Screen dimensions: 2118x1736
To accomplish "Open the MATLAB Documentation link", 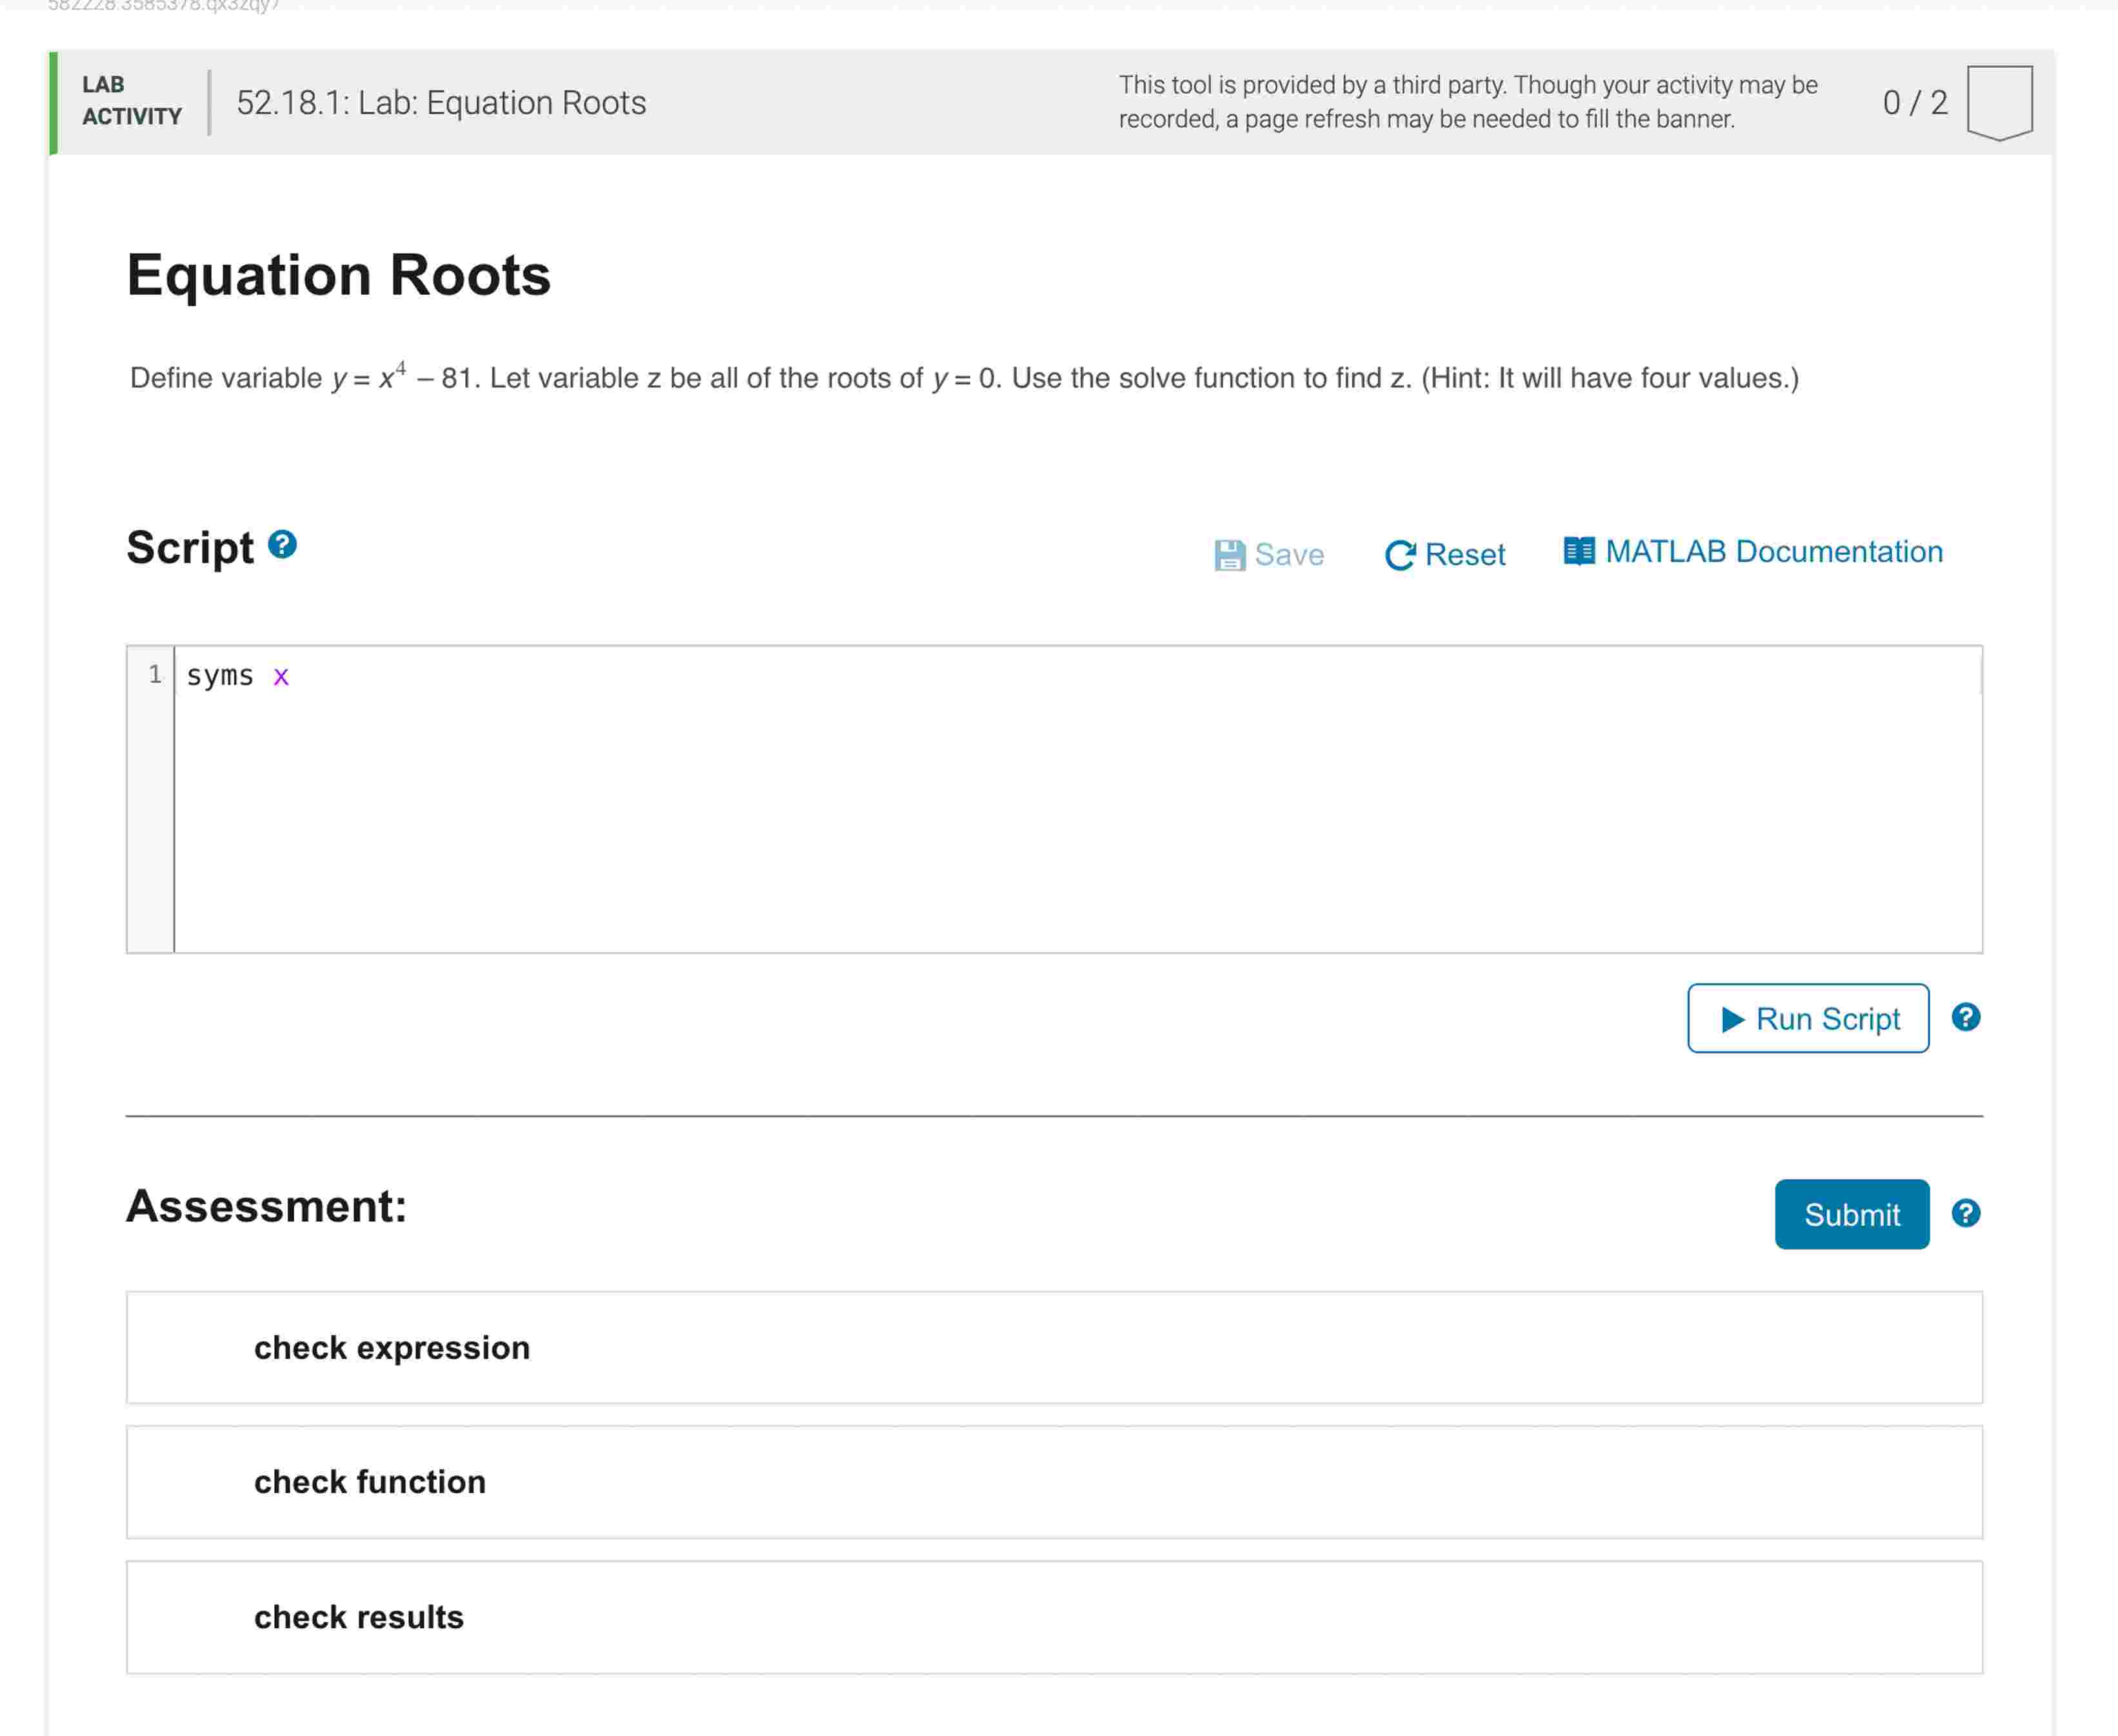I will [x=1773, y=551].
